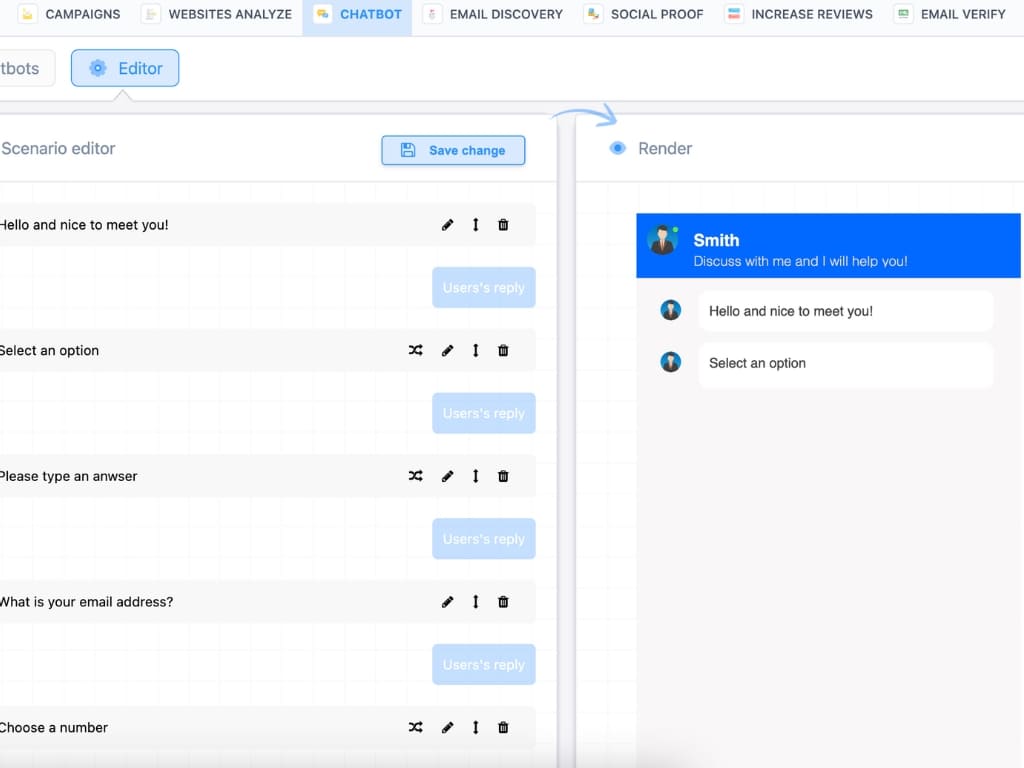Open branching for 'Select an option'
The height and width of the screenshot is (768, 1024).
pos(415,350)
